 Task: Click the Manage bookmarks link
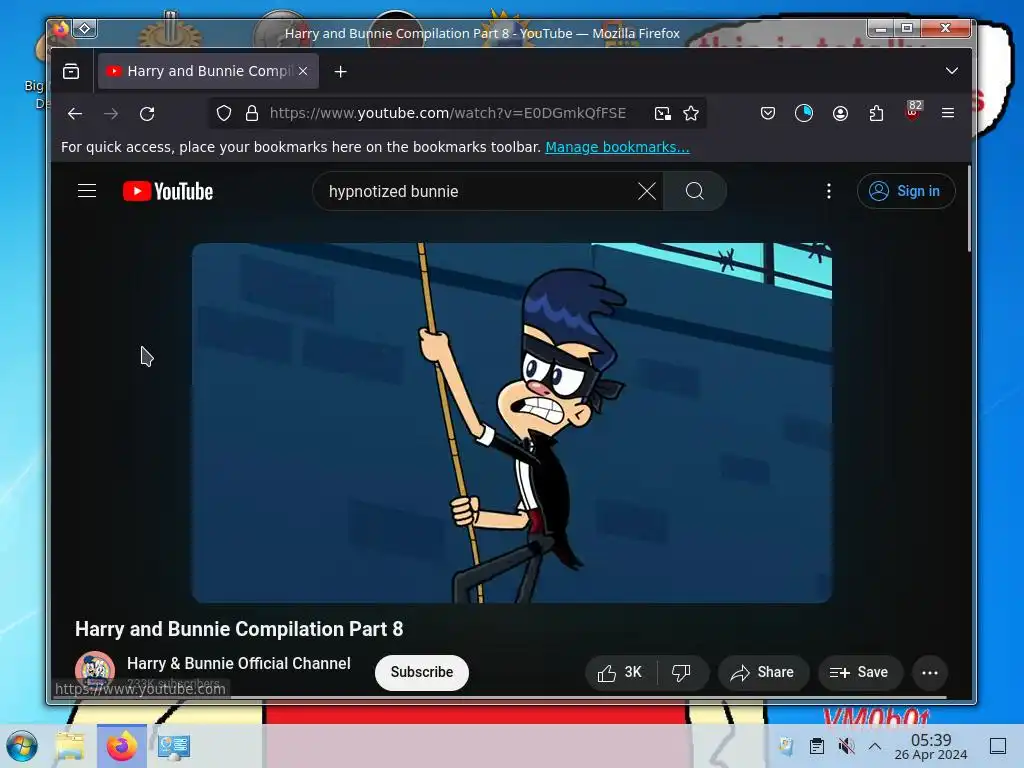coord(617,148)
